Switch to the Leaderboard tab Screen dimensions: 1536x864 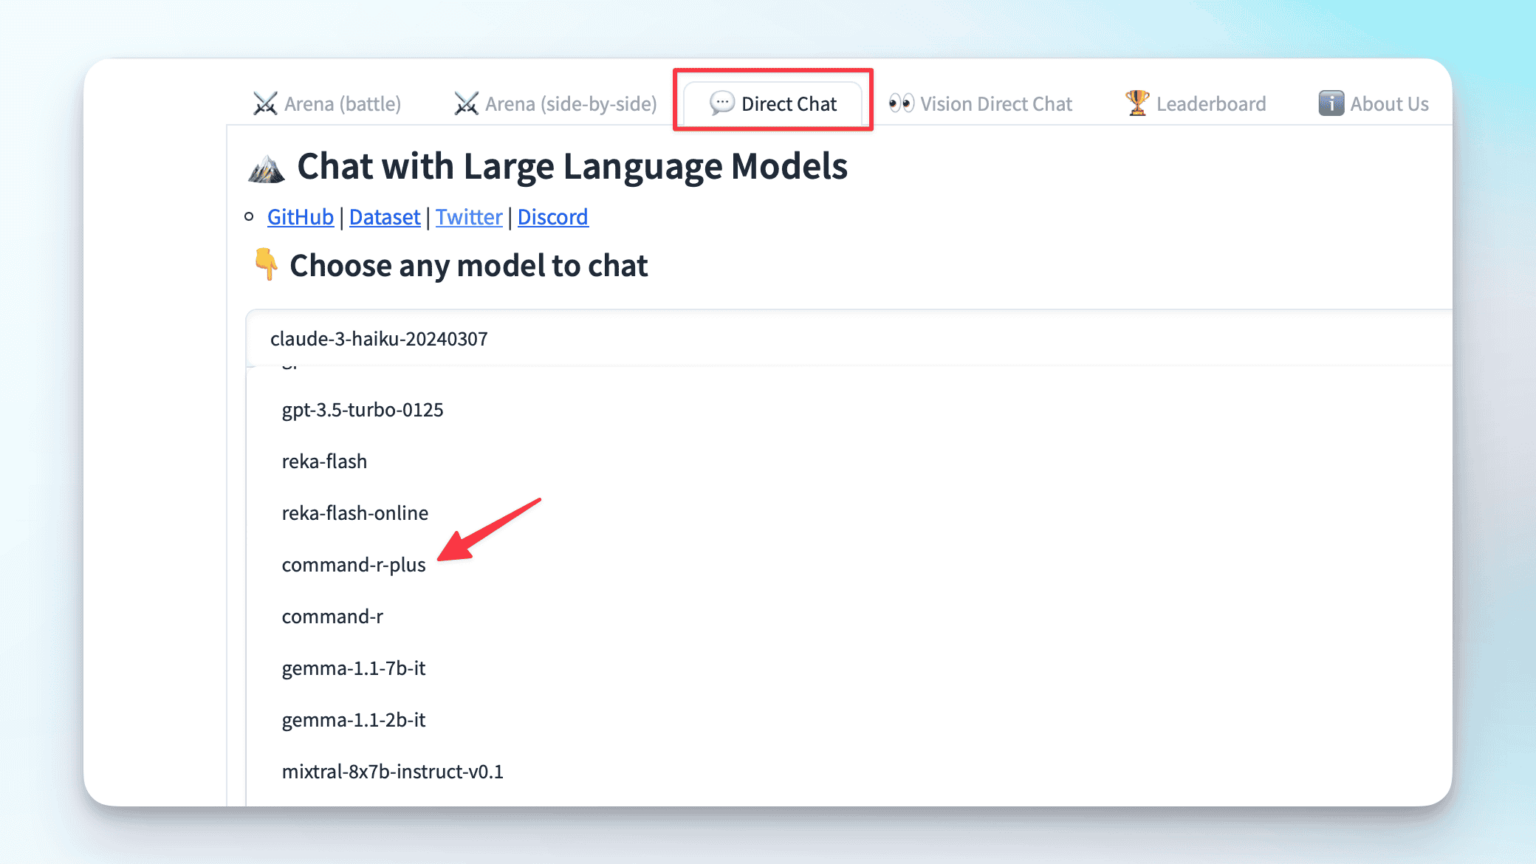point(1196,104)
